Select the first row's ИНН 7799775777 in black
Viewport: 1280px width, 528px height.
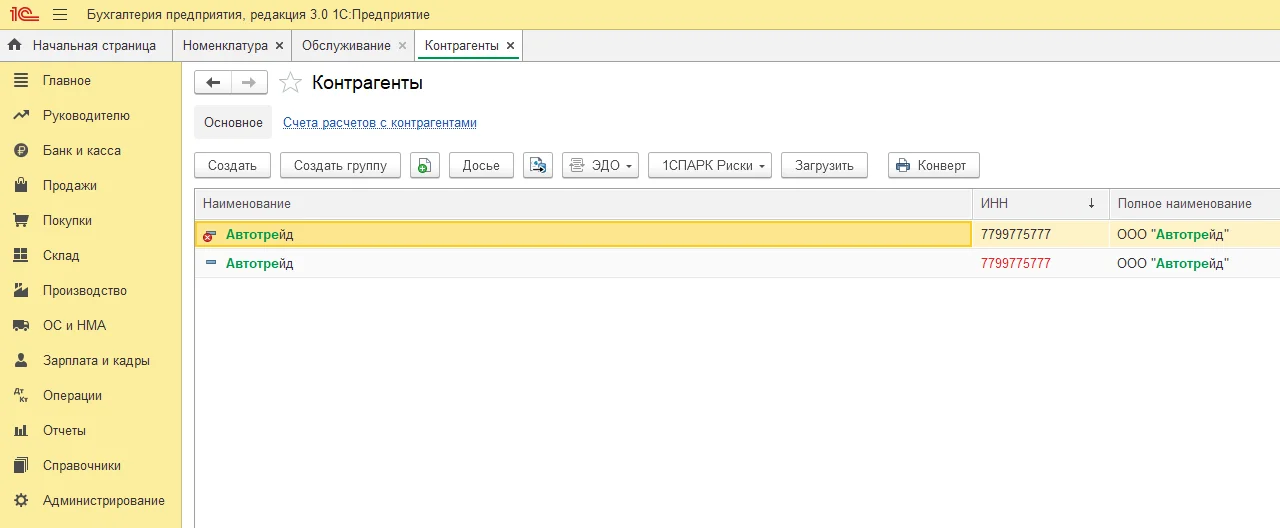pos(1016,235)
